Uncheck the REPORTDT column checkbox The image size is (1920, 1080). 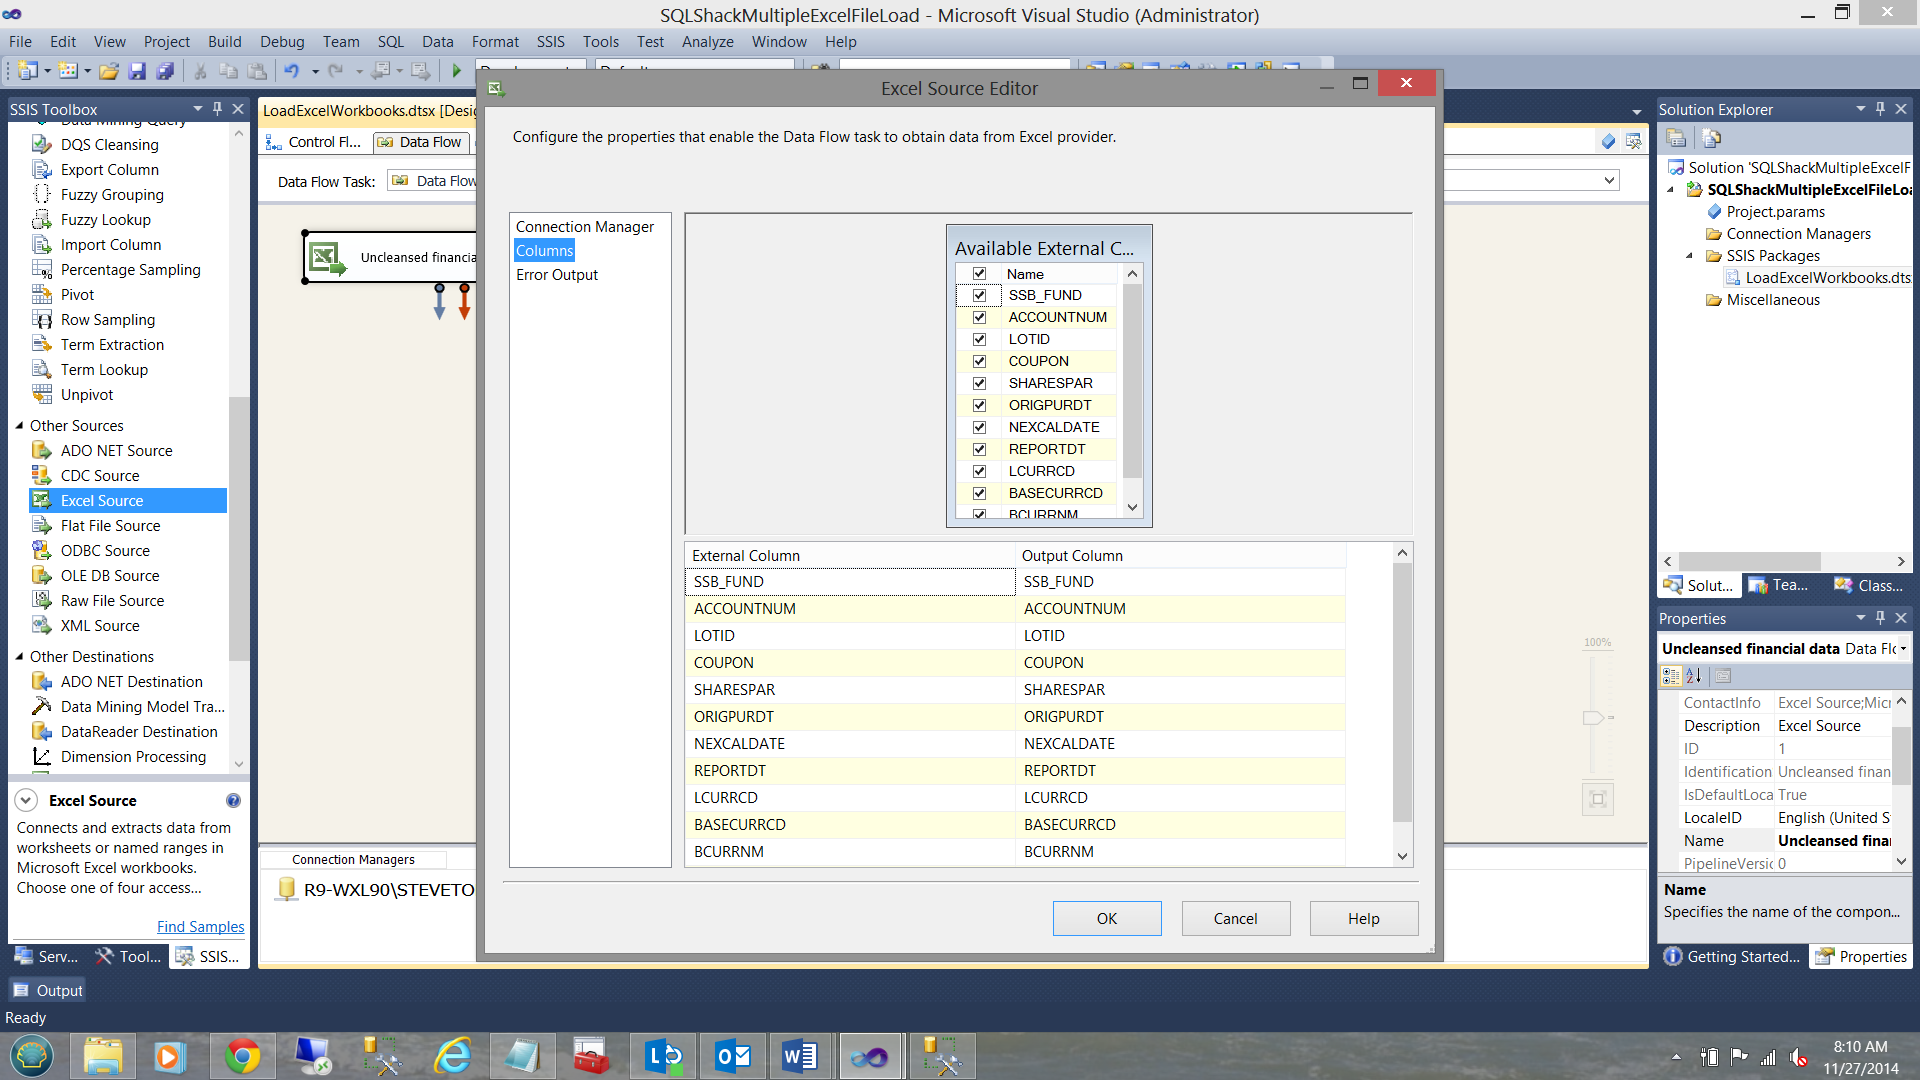[979, 449]
